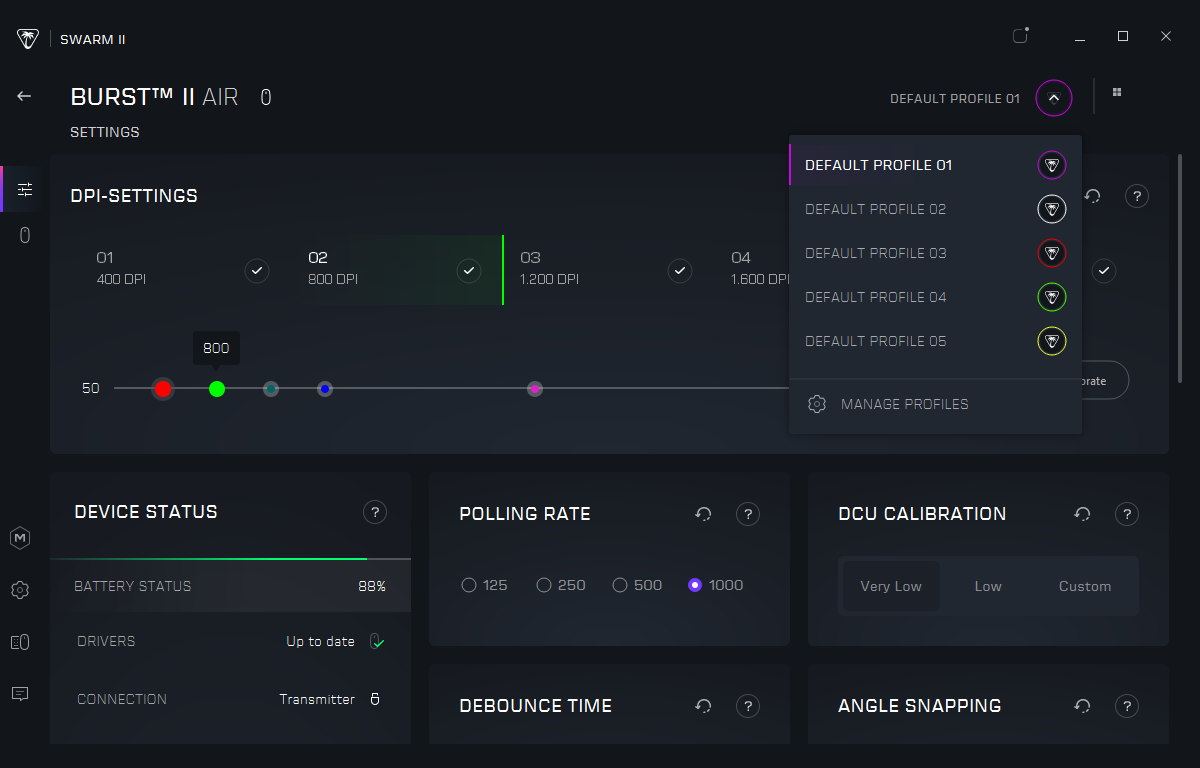Screen dimensions: 1200x768
Task: Open the Macro manager hexagon M icon
Action: point(20,538)
